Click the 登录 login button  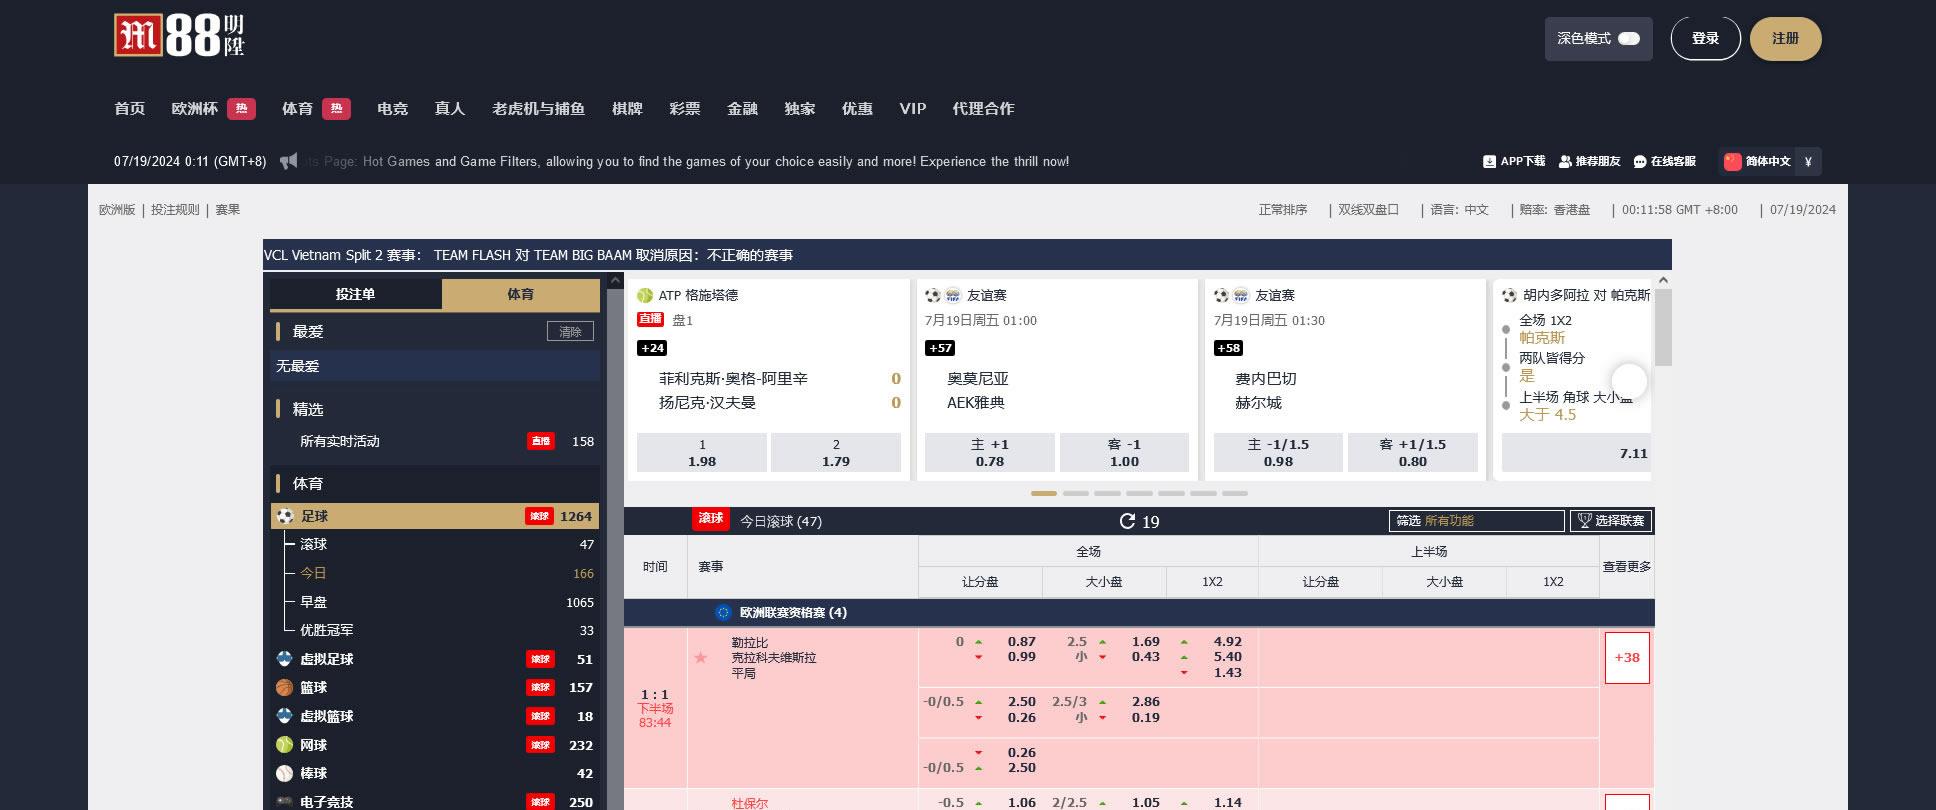pyautogui.click(x=1705, y=39)
